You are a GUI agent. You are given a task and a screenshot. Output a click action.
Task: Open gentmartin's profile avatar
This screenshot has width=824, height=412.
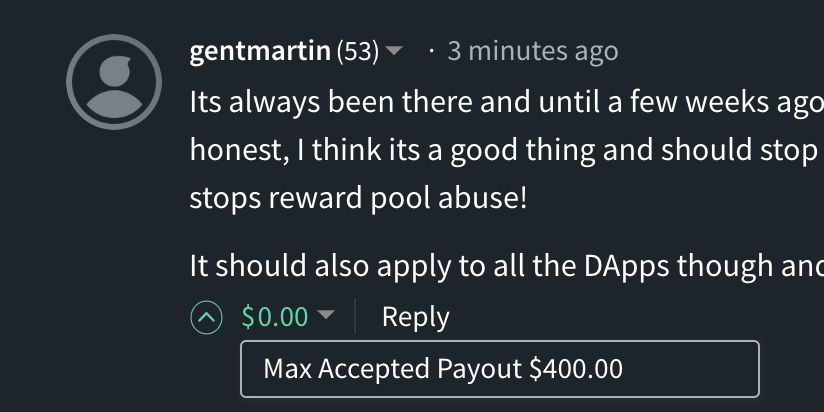point(114,82)
